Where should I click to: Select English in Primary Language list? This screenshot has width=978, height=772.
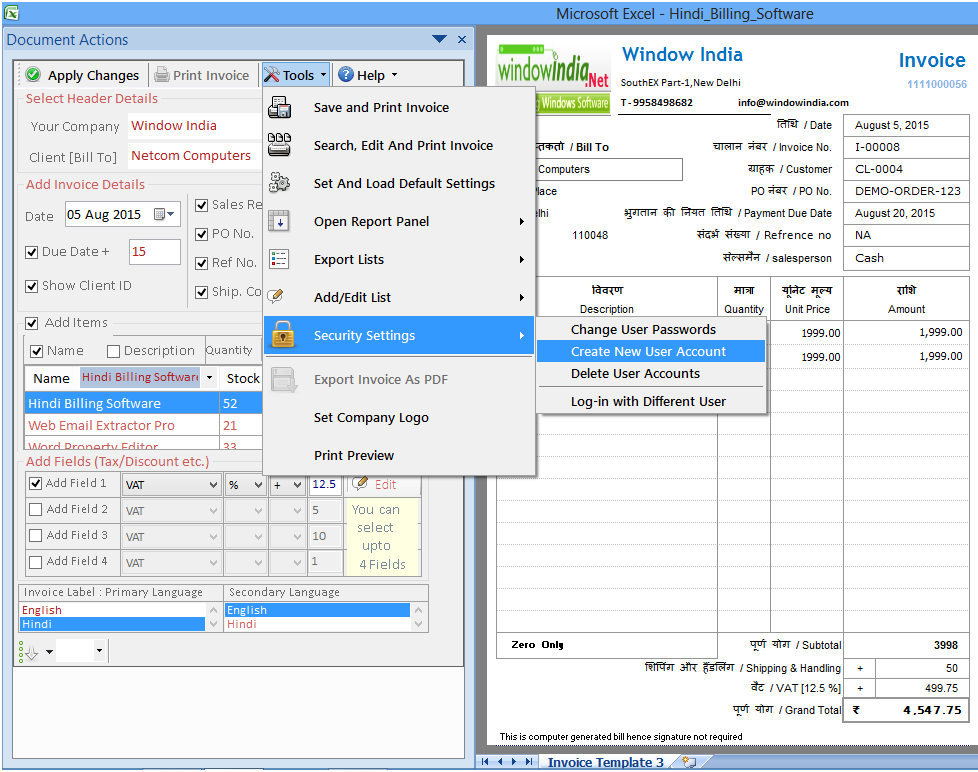click(x=112, y=610)
